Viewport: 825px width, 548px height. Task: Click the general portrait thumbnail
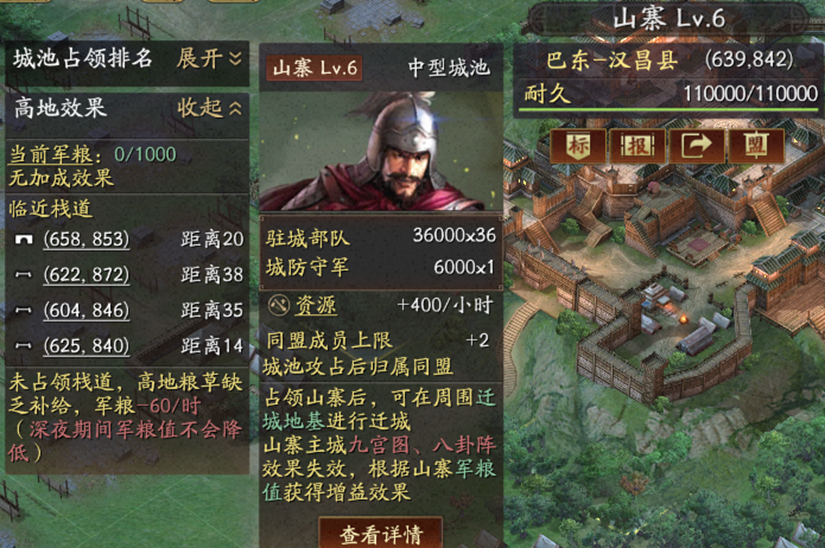tap(380, 151)
